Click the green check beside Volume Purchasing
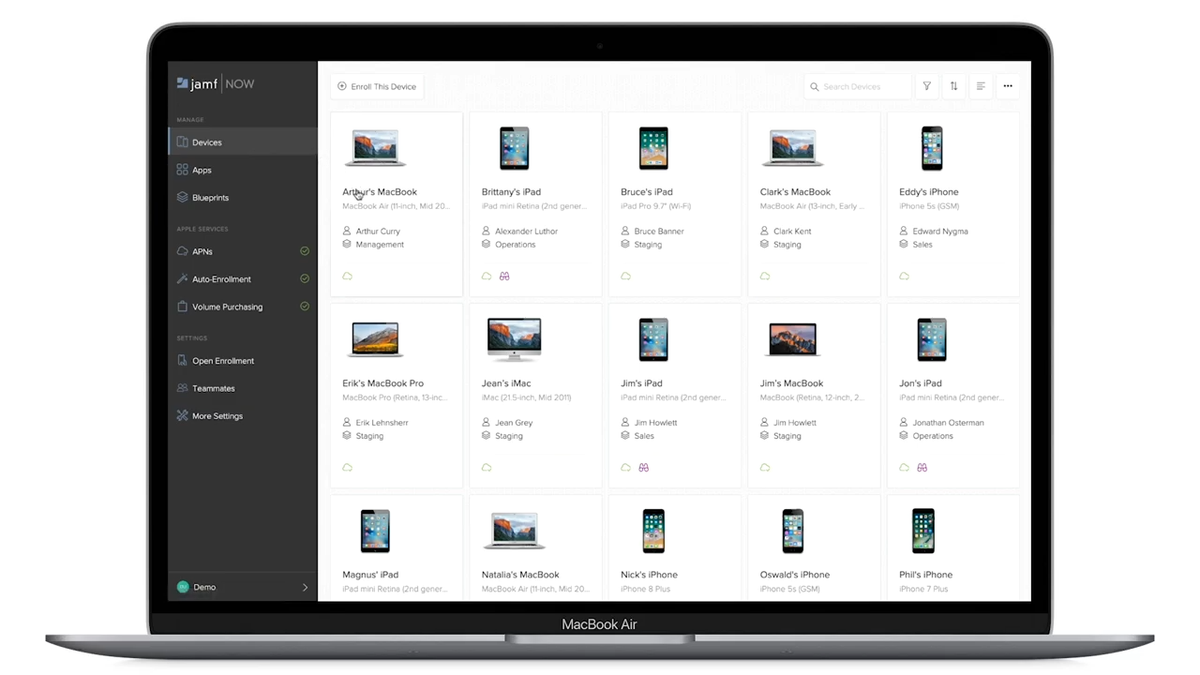Viewport: 1200px width, 675px height. [x=303, y=306]
